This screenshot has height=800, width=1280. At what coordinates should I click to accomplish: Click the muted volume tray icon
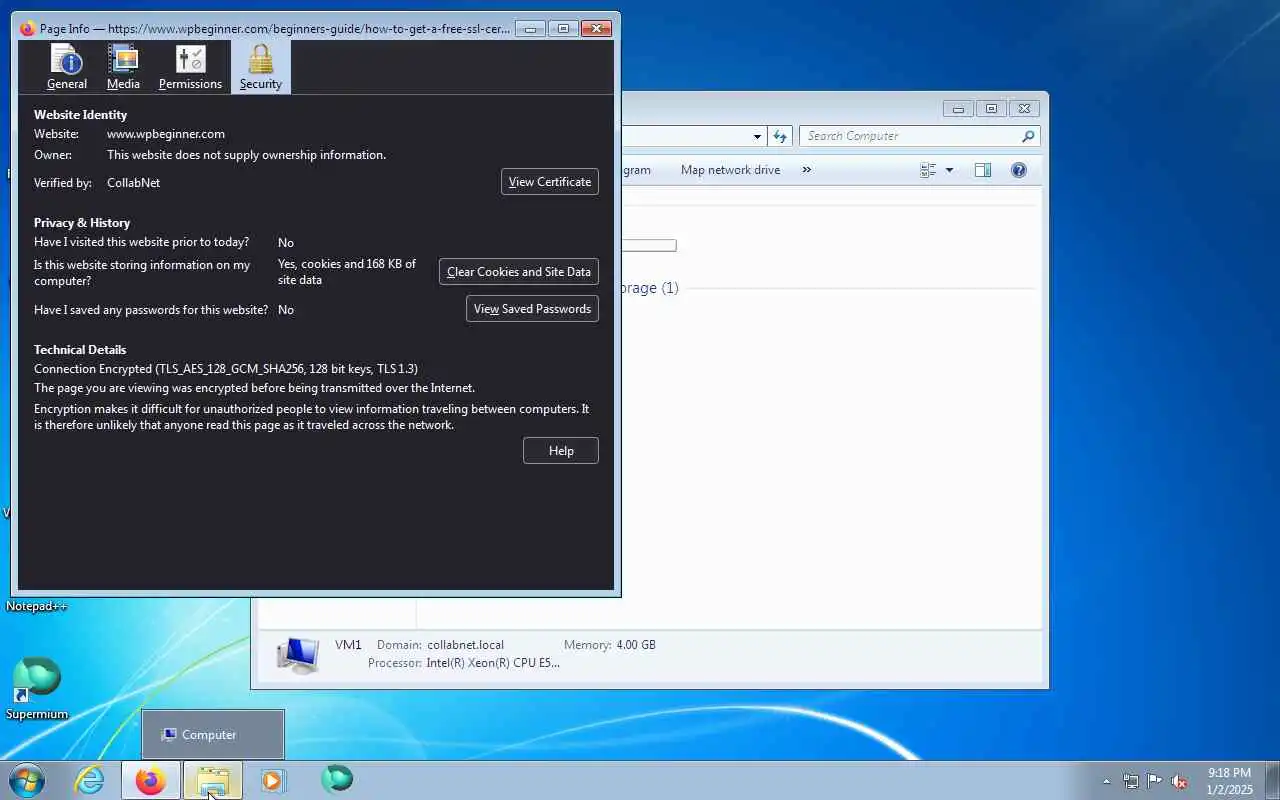[1180, 781]
